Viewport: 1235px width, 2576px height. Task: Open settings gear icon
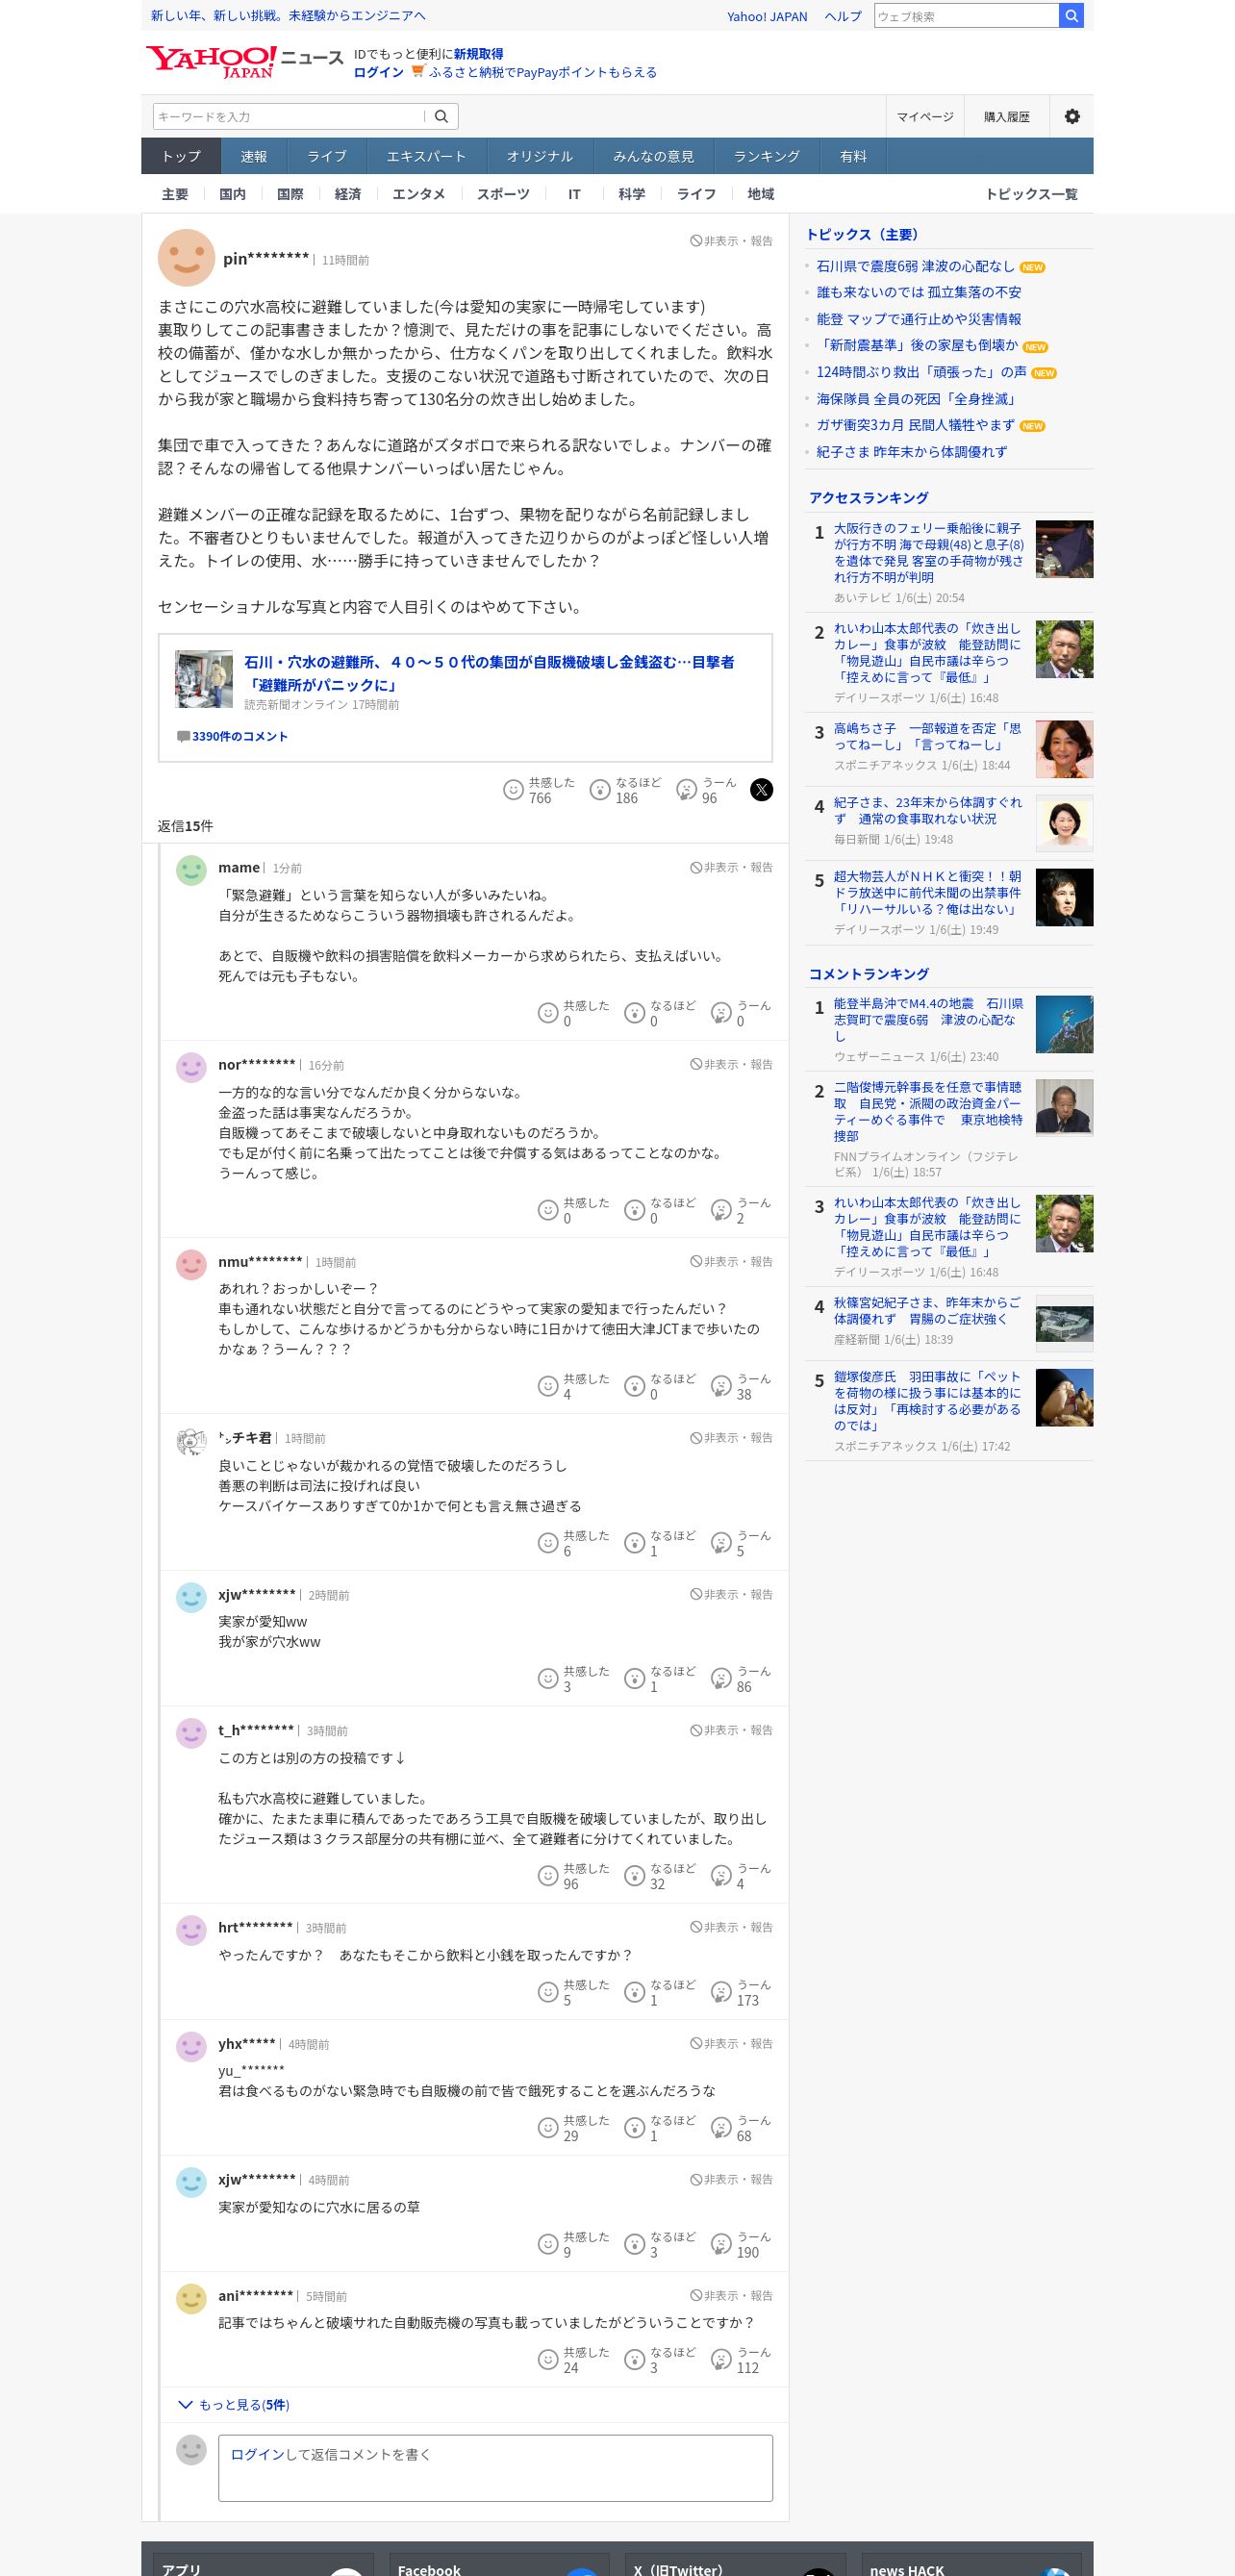tap(1072, 117)
